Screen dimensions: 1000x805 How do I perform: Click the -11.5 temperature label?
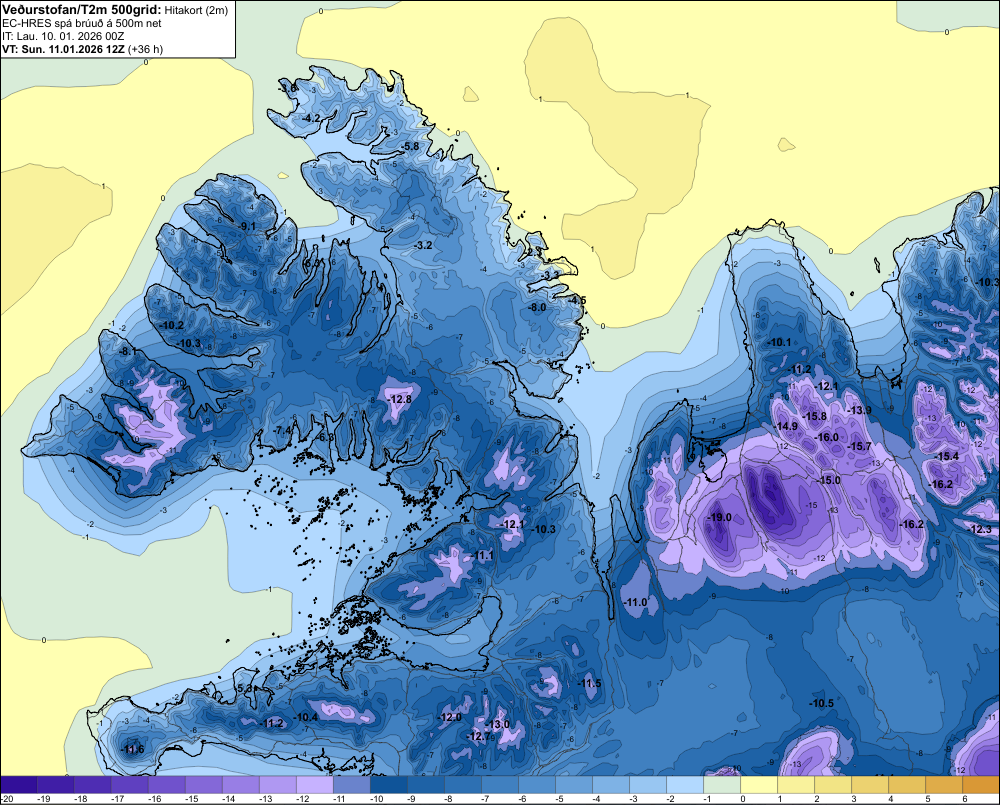(x=590, y=683)
